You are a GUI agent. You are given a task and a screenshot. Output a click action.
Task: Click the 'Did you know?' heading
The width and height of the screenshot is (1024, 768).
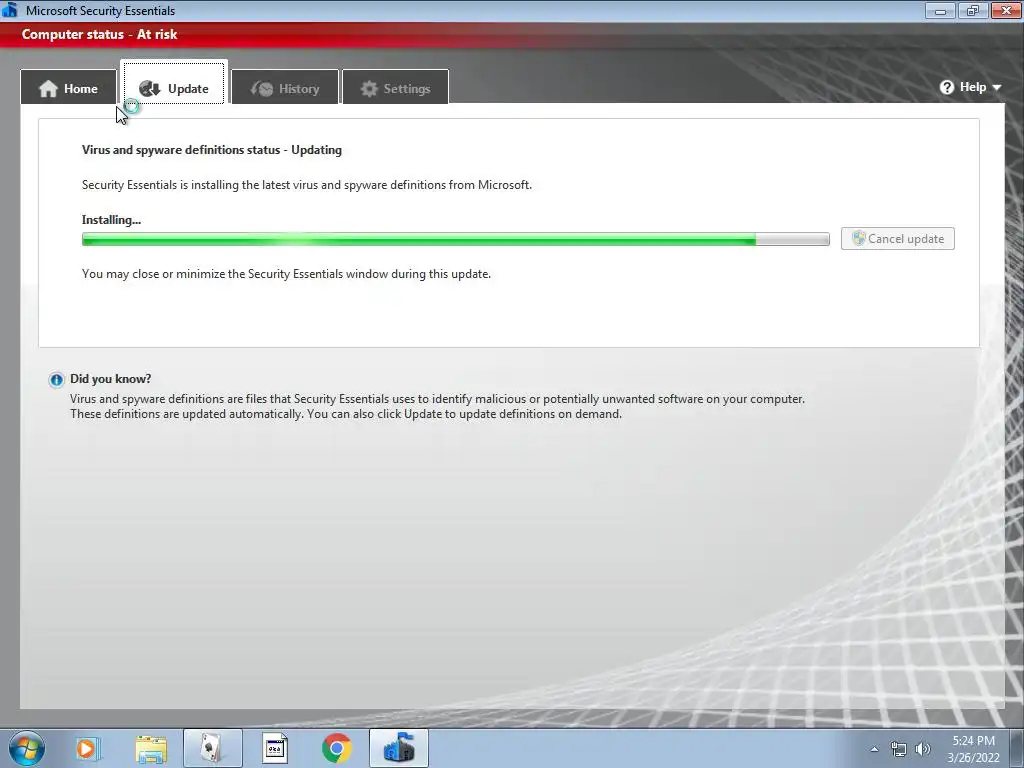point(110,379)
